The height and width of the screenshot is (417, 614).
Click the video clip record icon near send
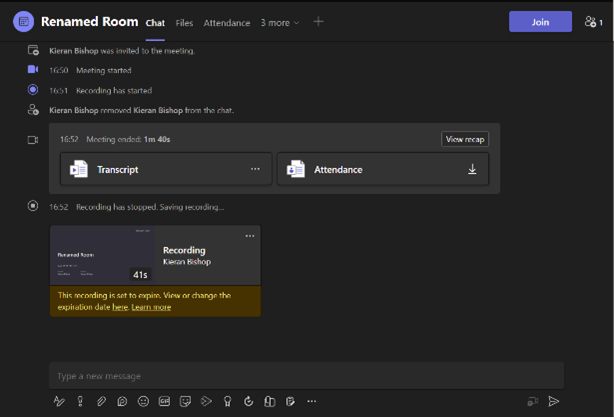[x=533, y=401]
